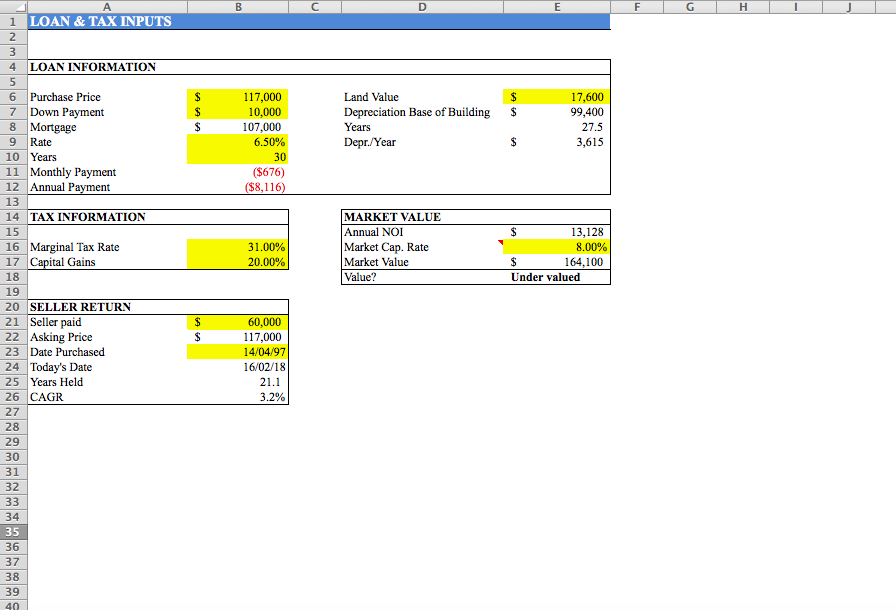Select the Seller paid $60,000 cell

click(238, 321)
